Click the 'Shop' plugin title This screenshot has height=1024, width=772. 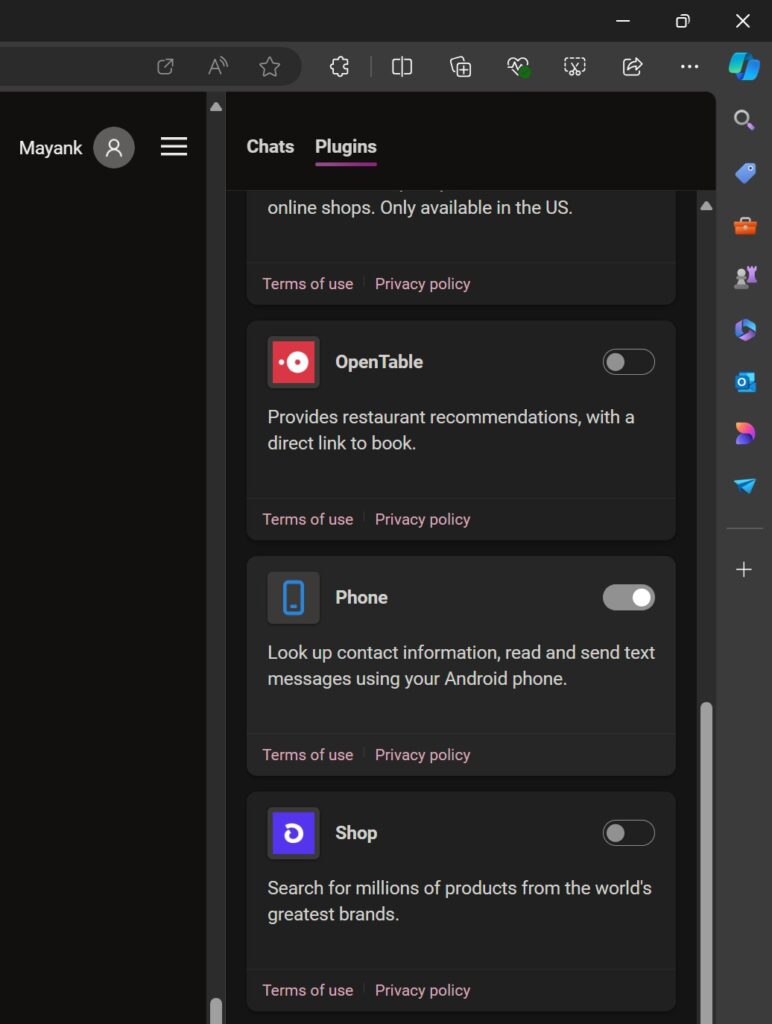pyautogui.click(x=356, y=833)
